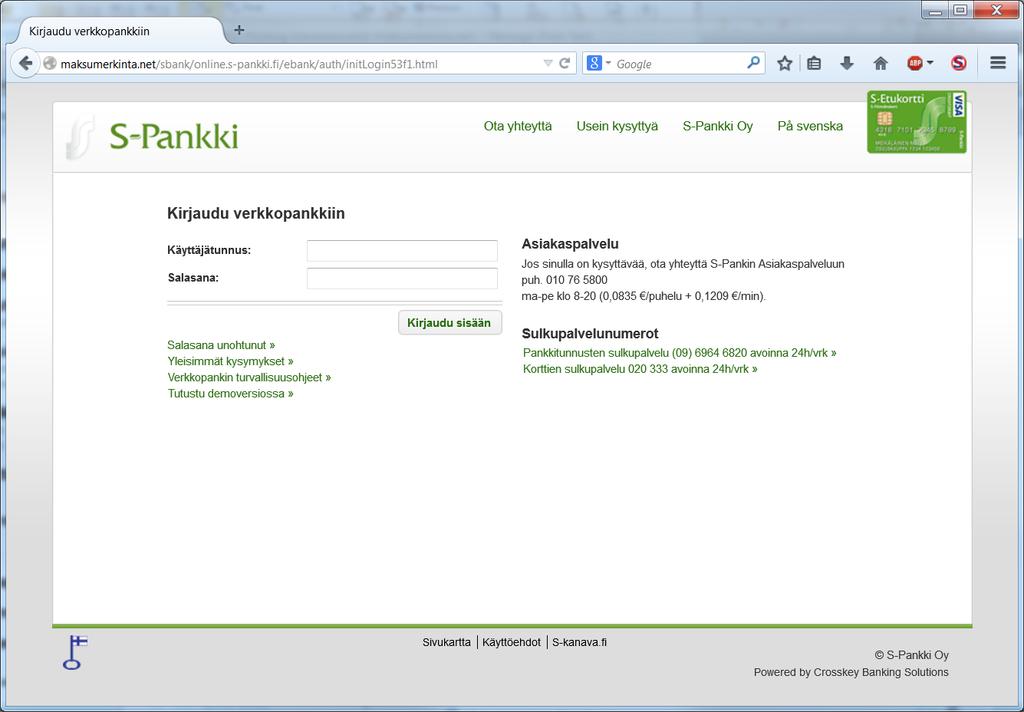Click the Kirjaudu sisään button
The height and width of the screenshot is (712, 1024).
[x=450, y=323]
